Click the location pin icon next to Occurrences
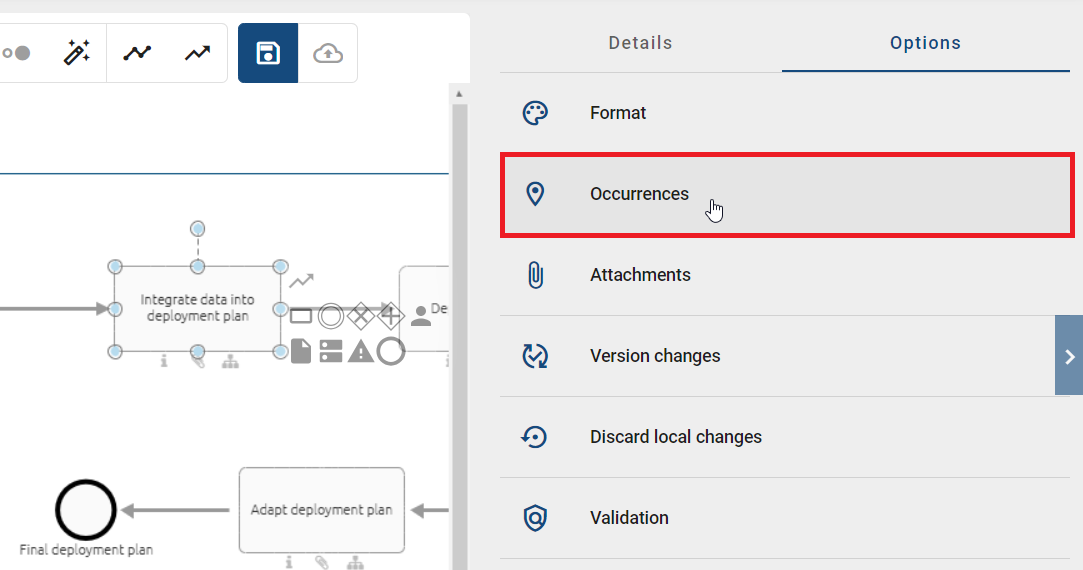Screen dimensions: 1083x570 pyautogui.click(x=535, y=194)
